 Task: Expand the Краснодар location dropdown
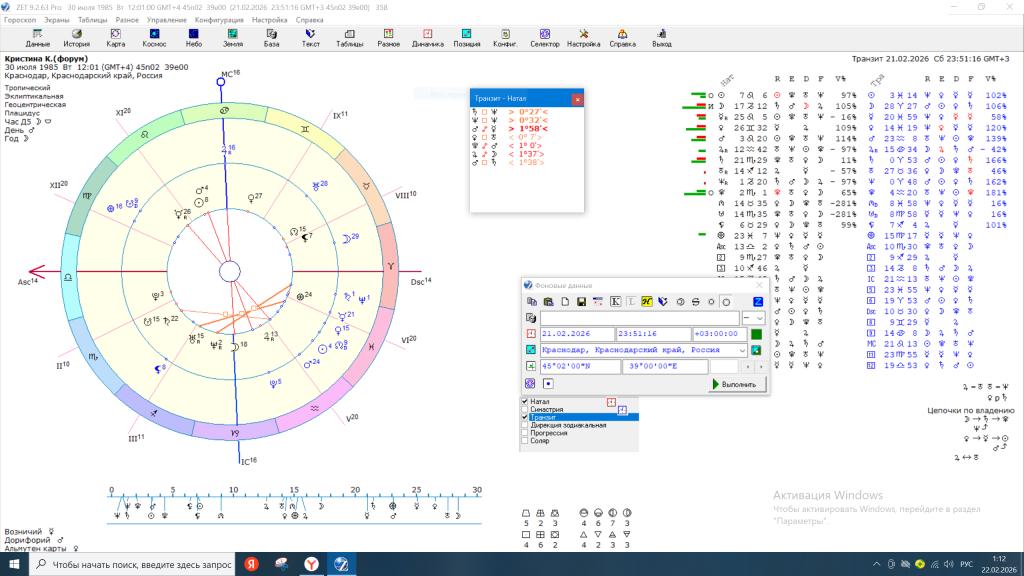click(x=741, y=350)
